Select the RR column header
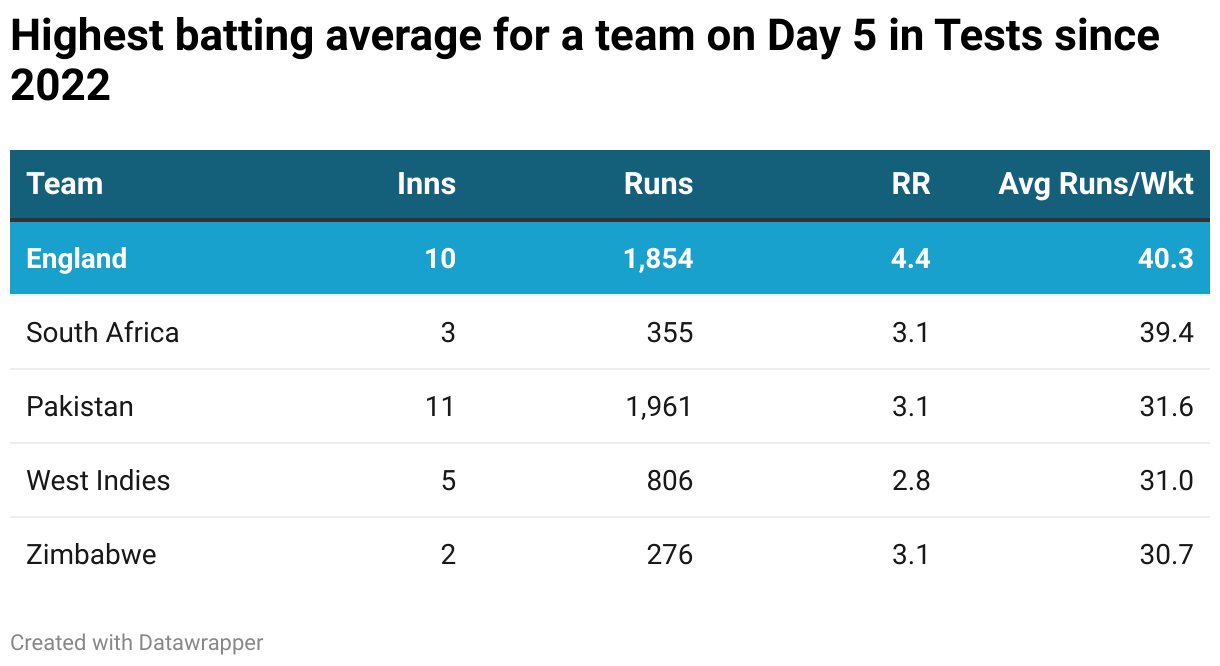 (910, 184)
